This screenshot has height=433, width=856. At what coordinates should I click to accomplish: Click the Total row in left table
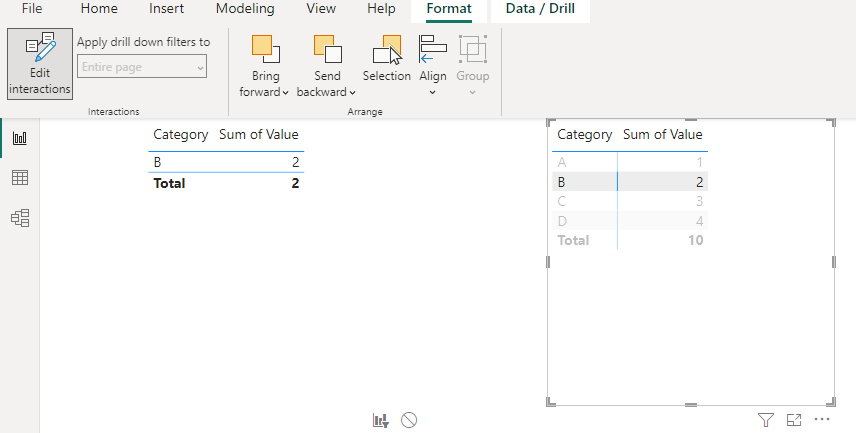click(226, 183)
